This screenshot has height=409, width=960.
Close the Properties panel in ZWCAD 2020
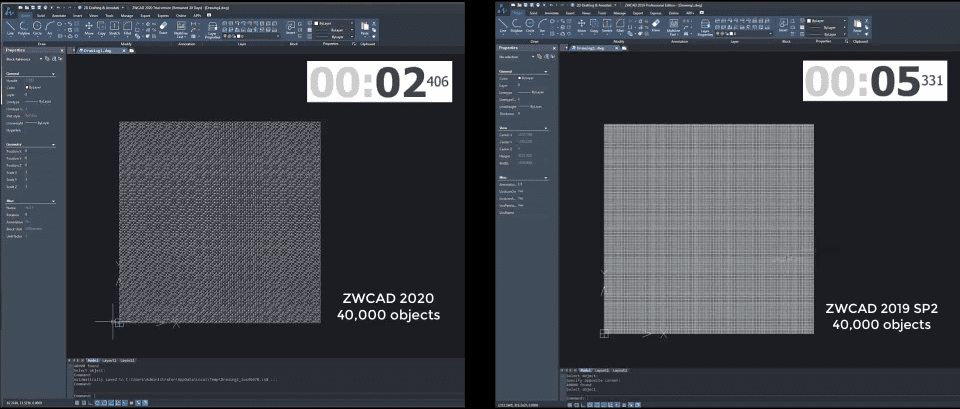[x=62, y=50]
